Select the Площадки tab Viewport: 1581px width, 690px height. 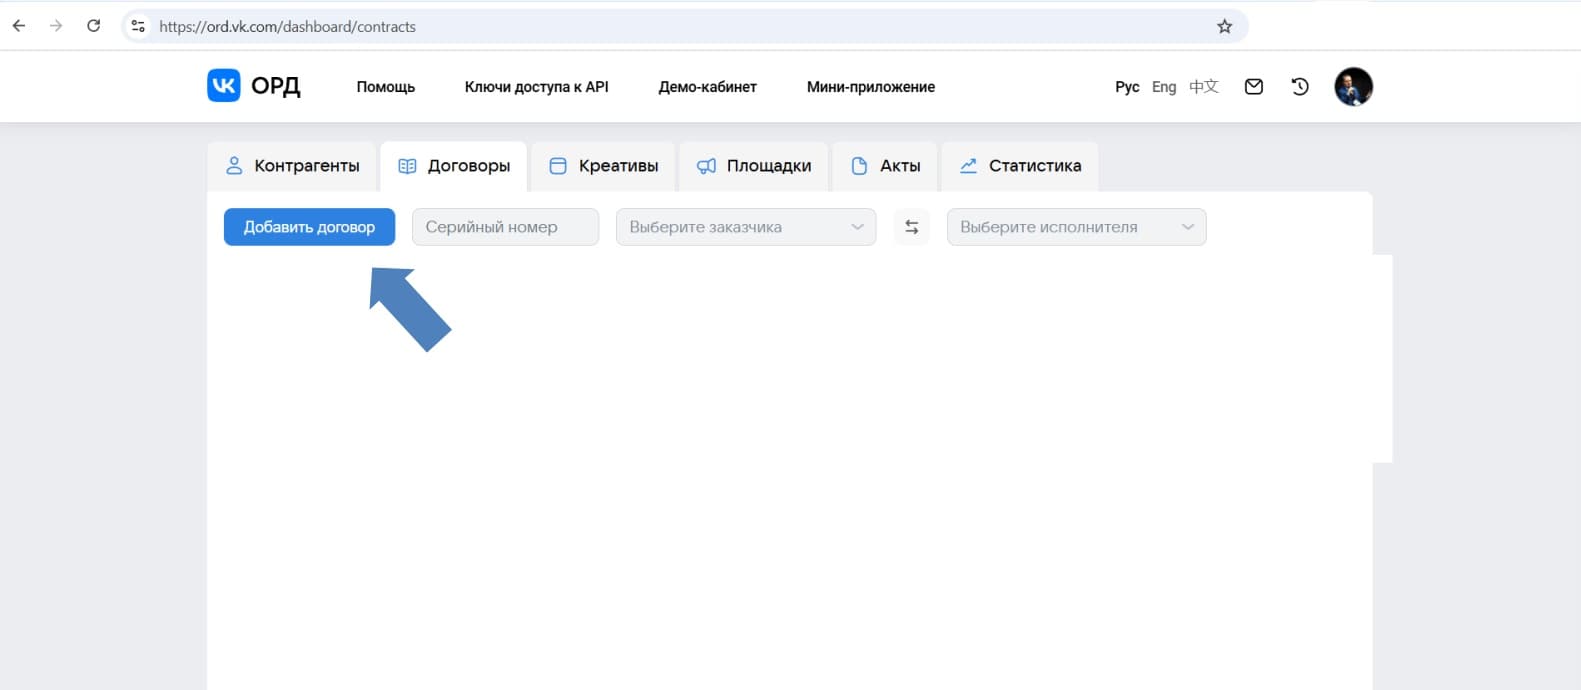click(754, 166)
